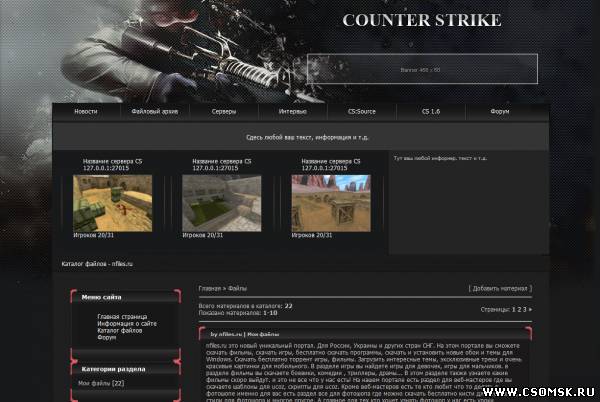Click the Главная breadcrumb link
Image resolution: width=600 pixels, height=402 pixels.
tap(209, 288)
